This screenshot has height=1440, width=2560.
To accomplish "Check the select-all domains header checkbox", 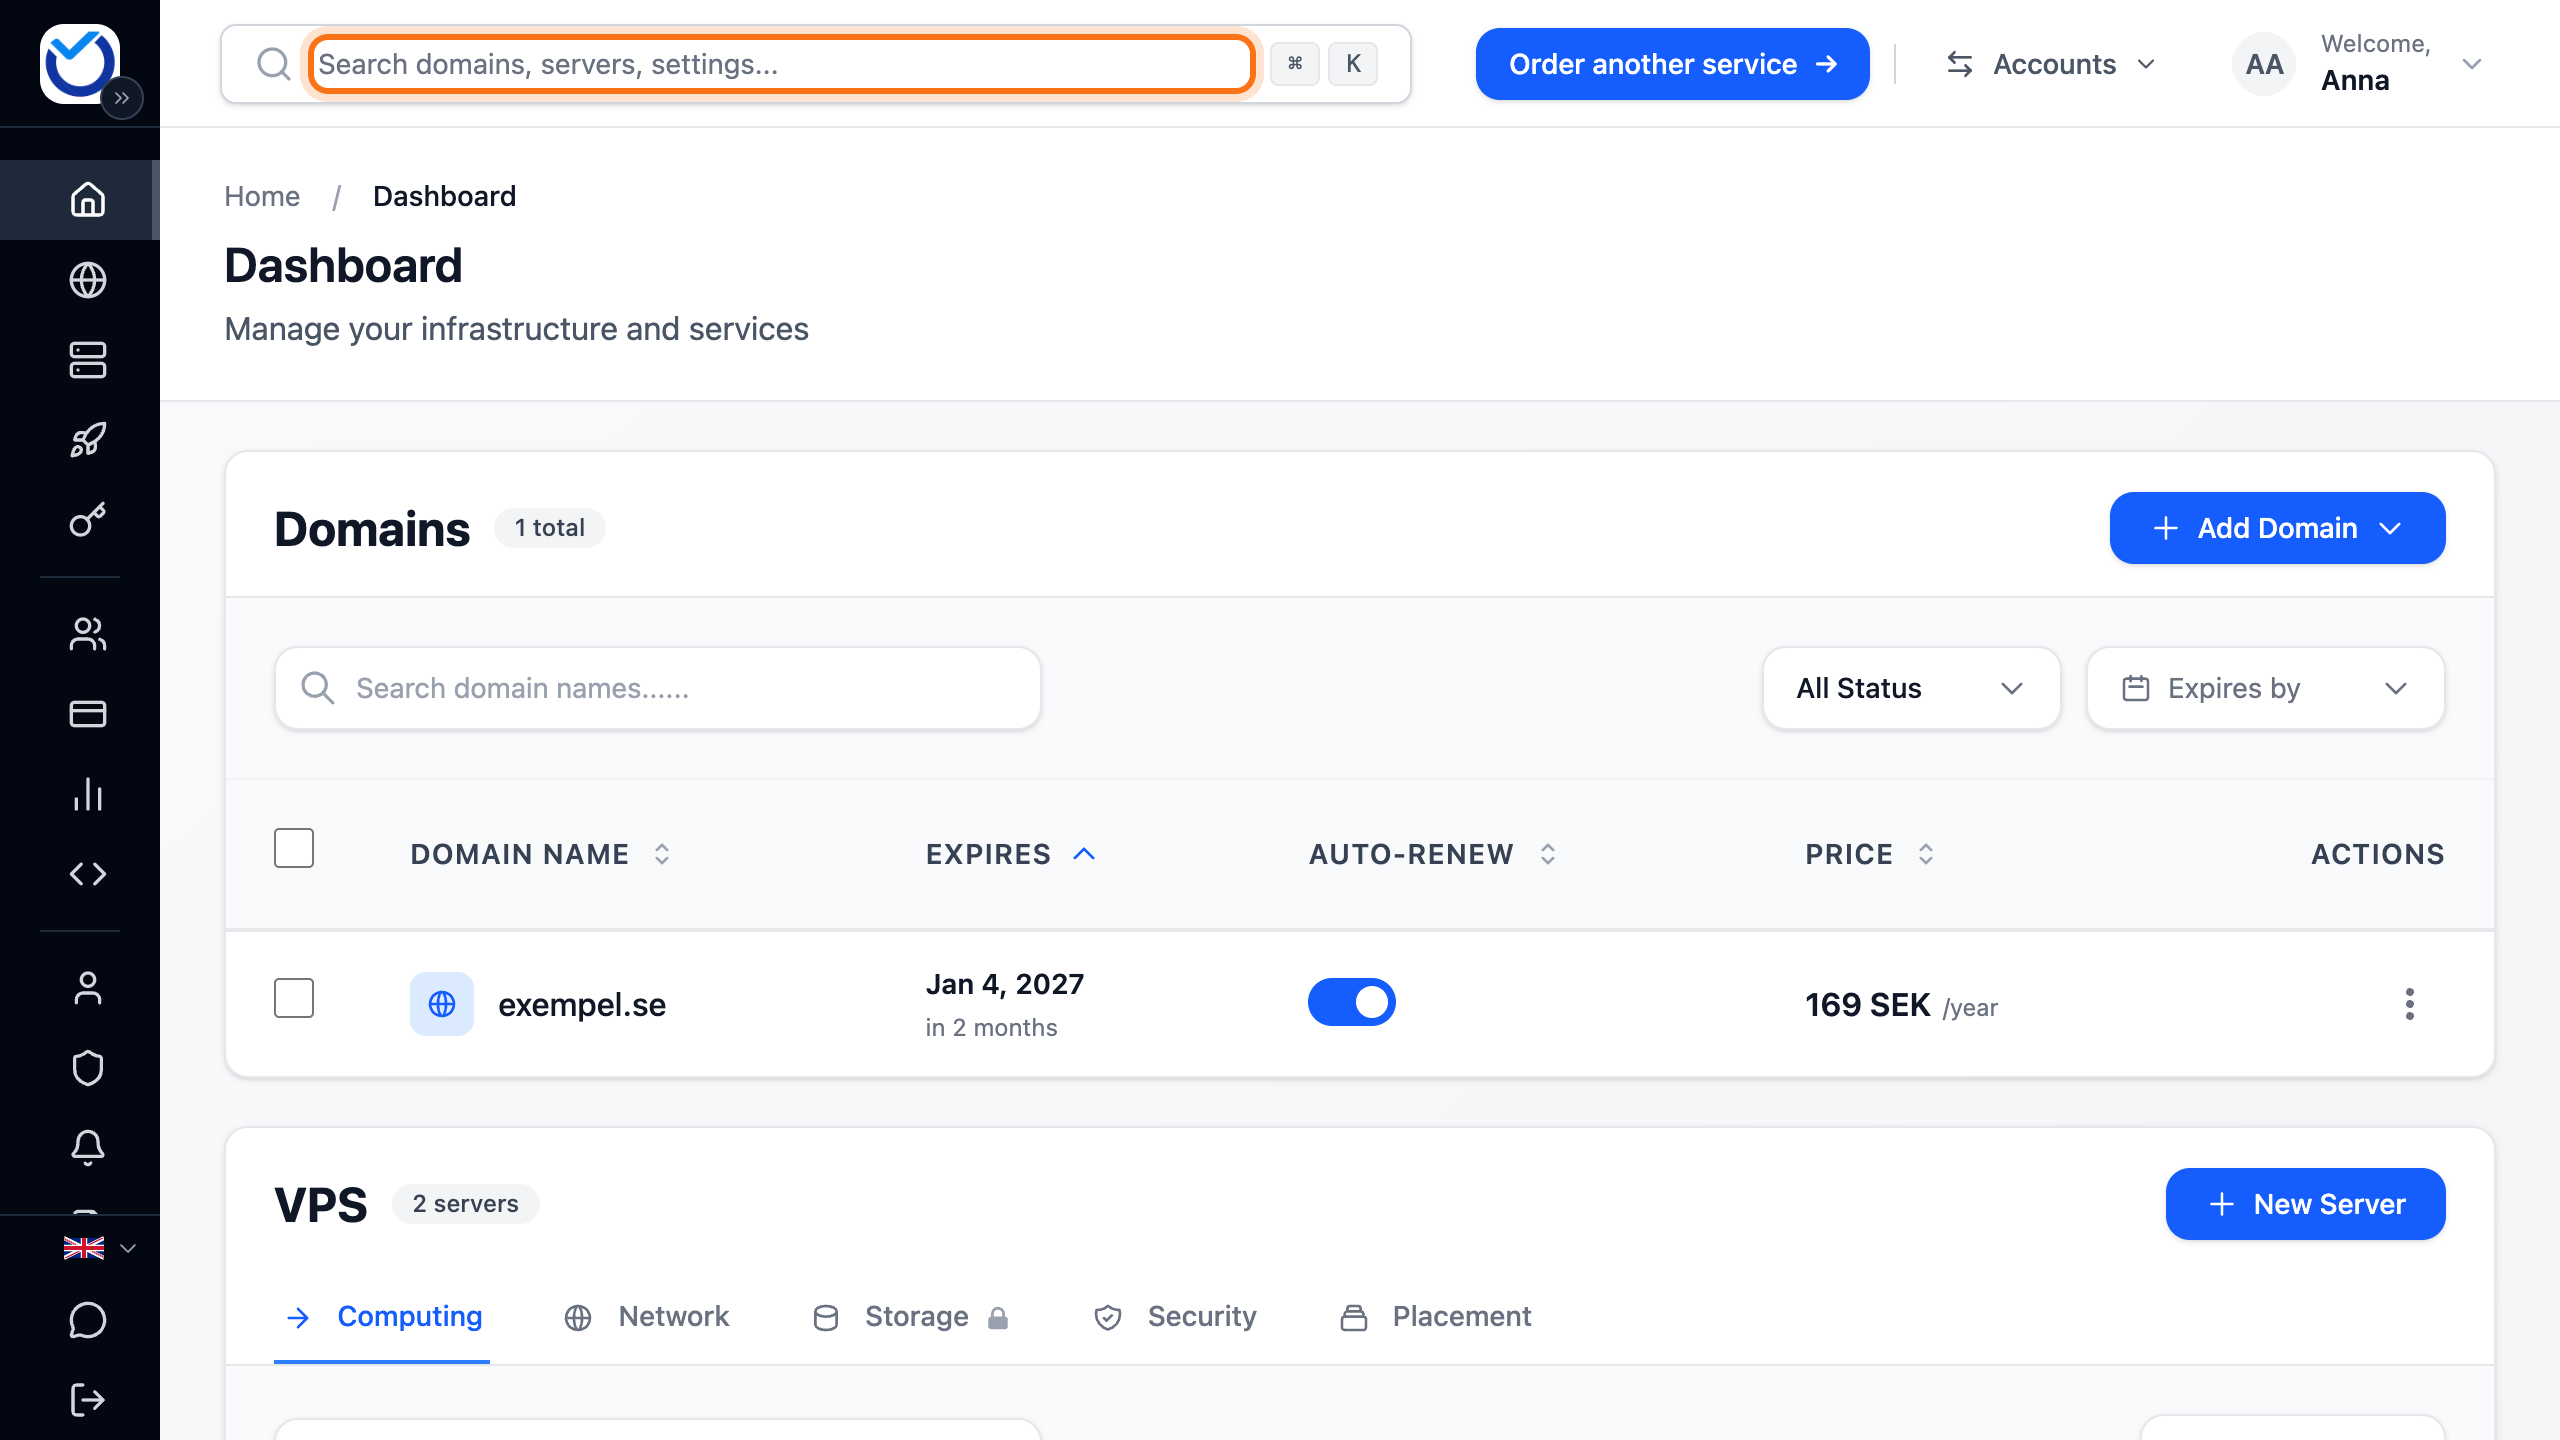I will point(294,848).
